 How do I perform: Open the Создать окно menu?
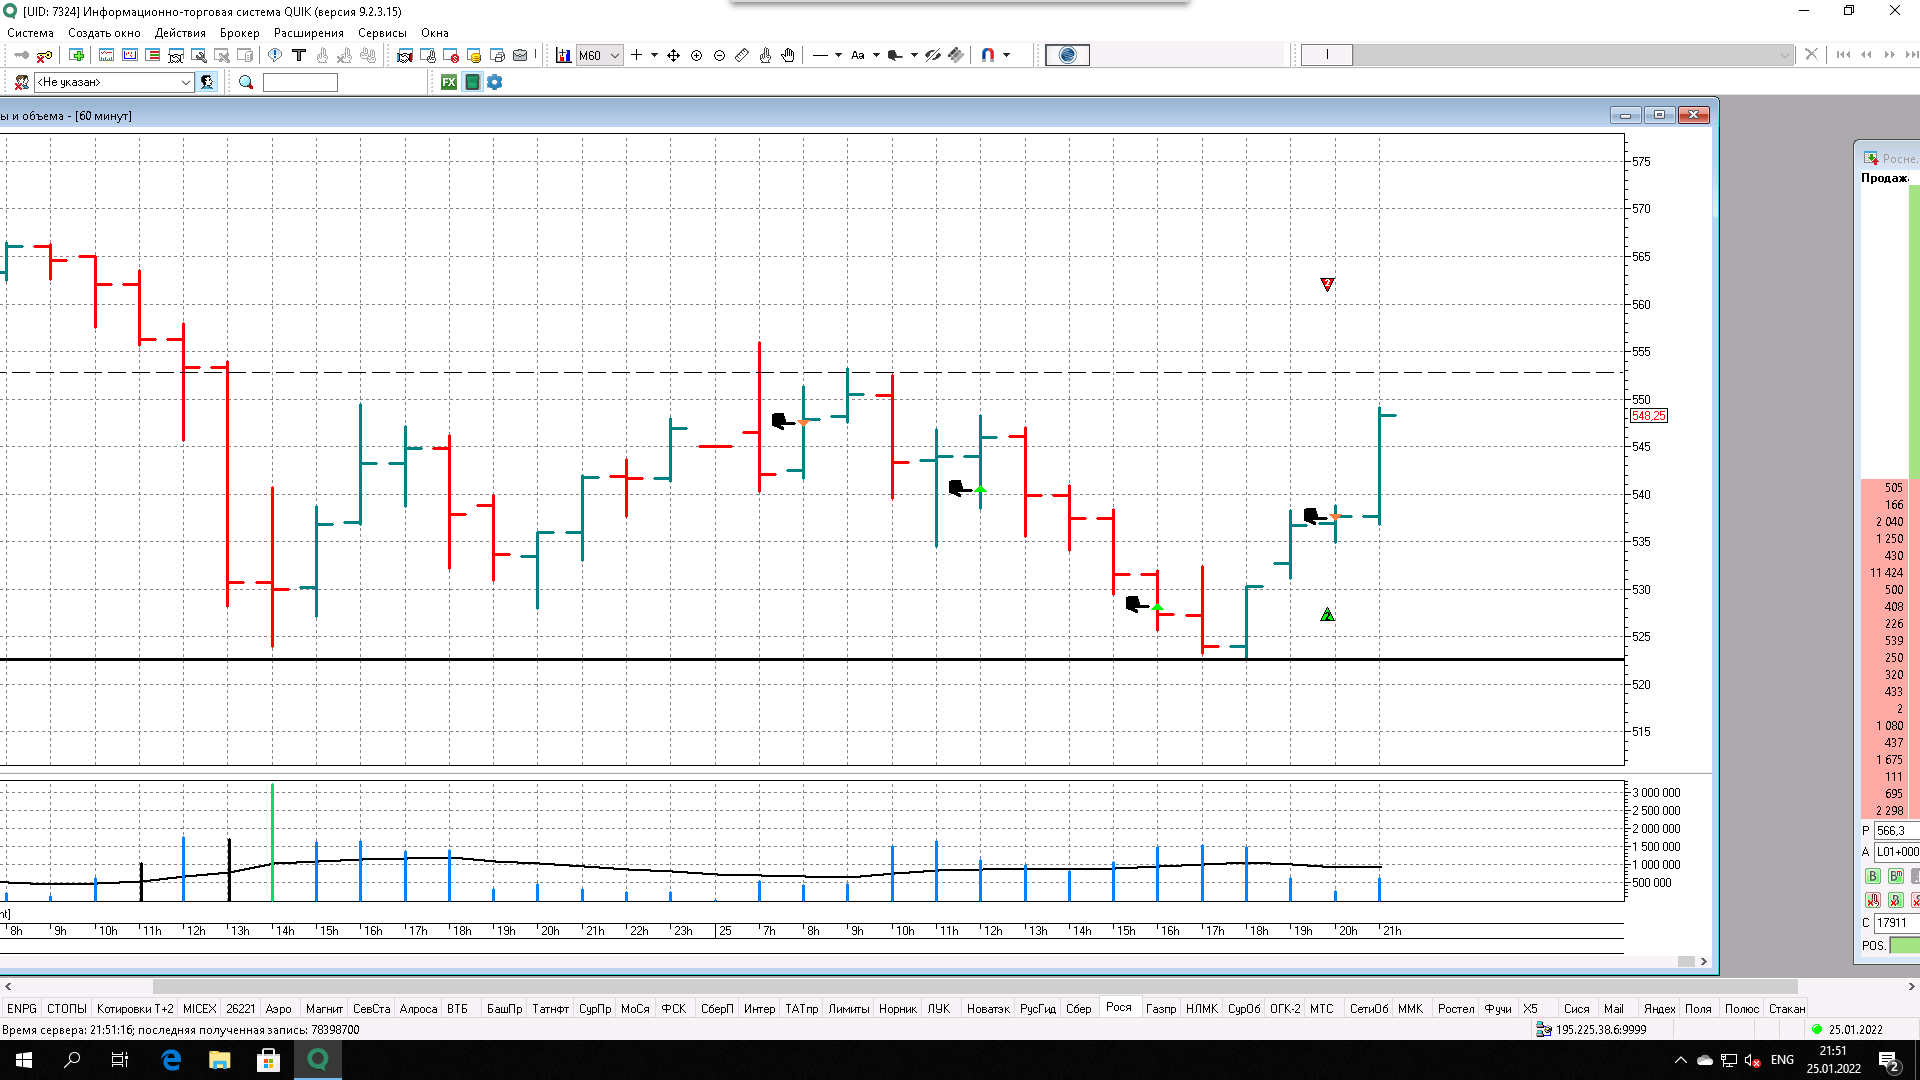104,33
